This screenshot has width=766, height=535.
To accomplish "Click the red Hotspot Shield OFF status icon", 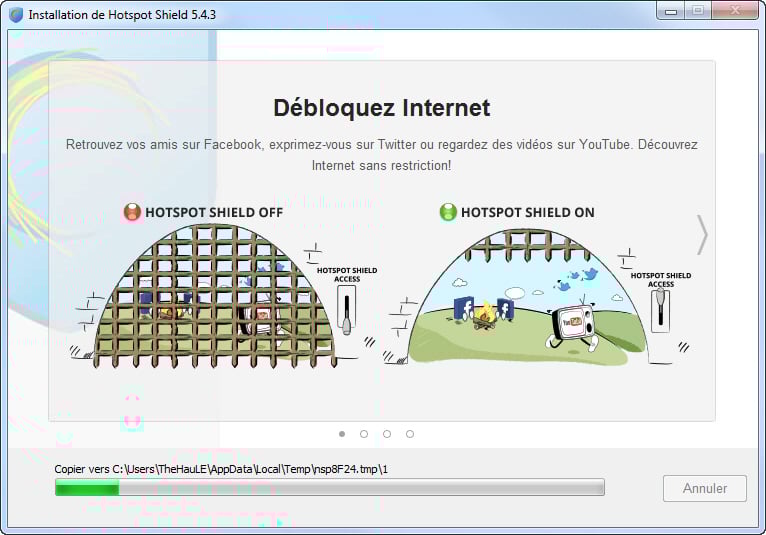I will click(132, 212).
